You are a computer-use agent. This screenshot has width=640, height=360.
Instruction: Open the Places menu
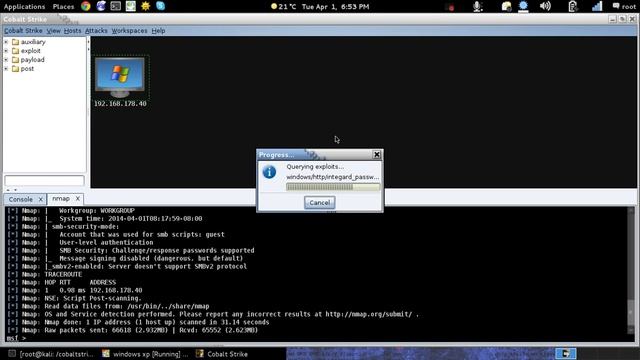63,7
